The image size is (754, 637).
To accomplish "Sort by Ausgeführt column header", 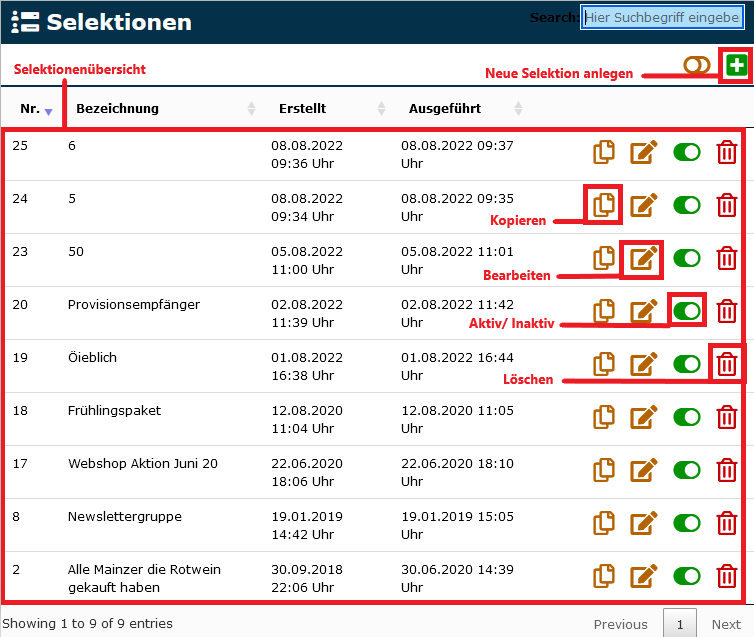I will pyautogui.click(x=444, y=109).
